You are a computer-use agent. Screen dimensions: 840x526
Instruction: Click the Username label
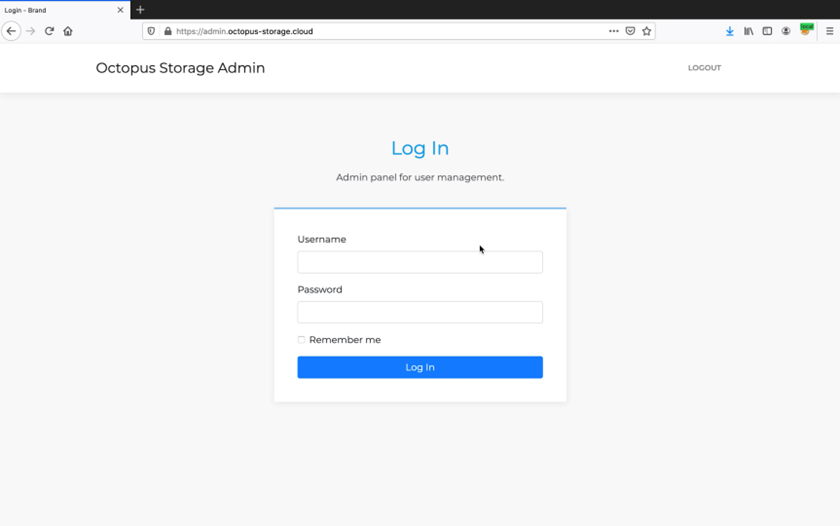(322, 239)
